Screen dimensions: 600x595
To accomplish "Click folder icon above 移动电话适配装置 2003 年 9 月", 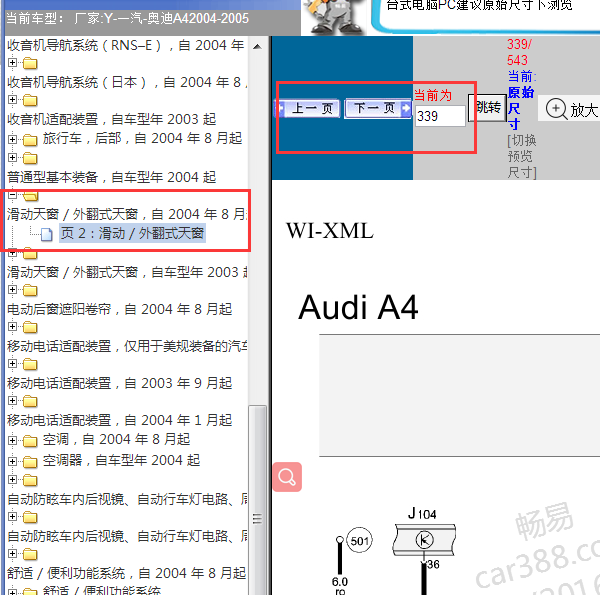I will 30,364.
